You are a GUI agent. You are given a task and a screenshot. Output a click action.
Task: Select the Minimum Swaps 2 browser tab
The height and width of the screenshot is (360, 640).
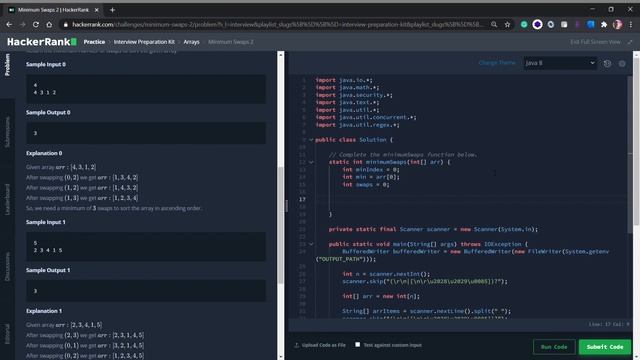53,10
